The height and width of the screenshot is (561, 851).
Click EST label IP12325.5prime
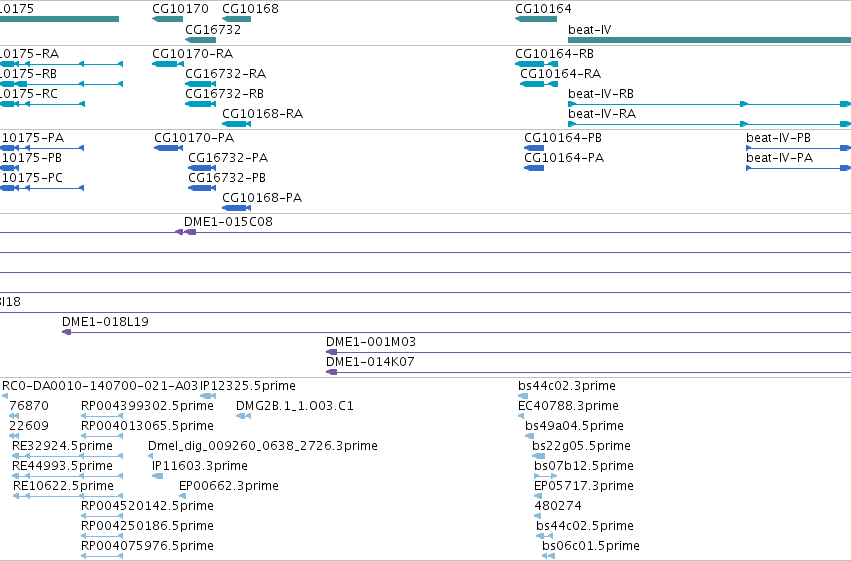click(248, 386)
